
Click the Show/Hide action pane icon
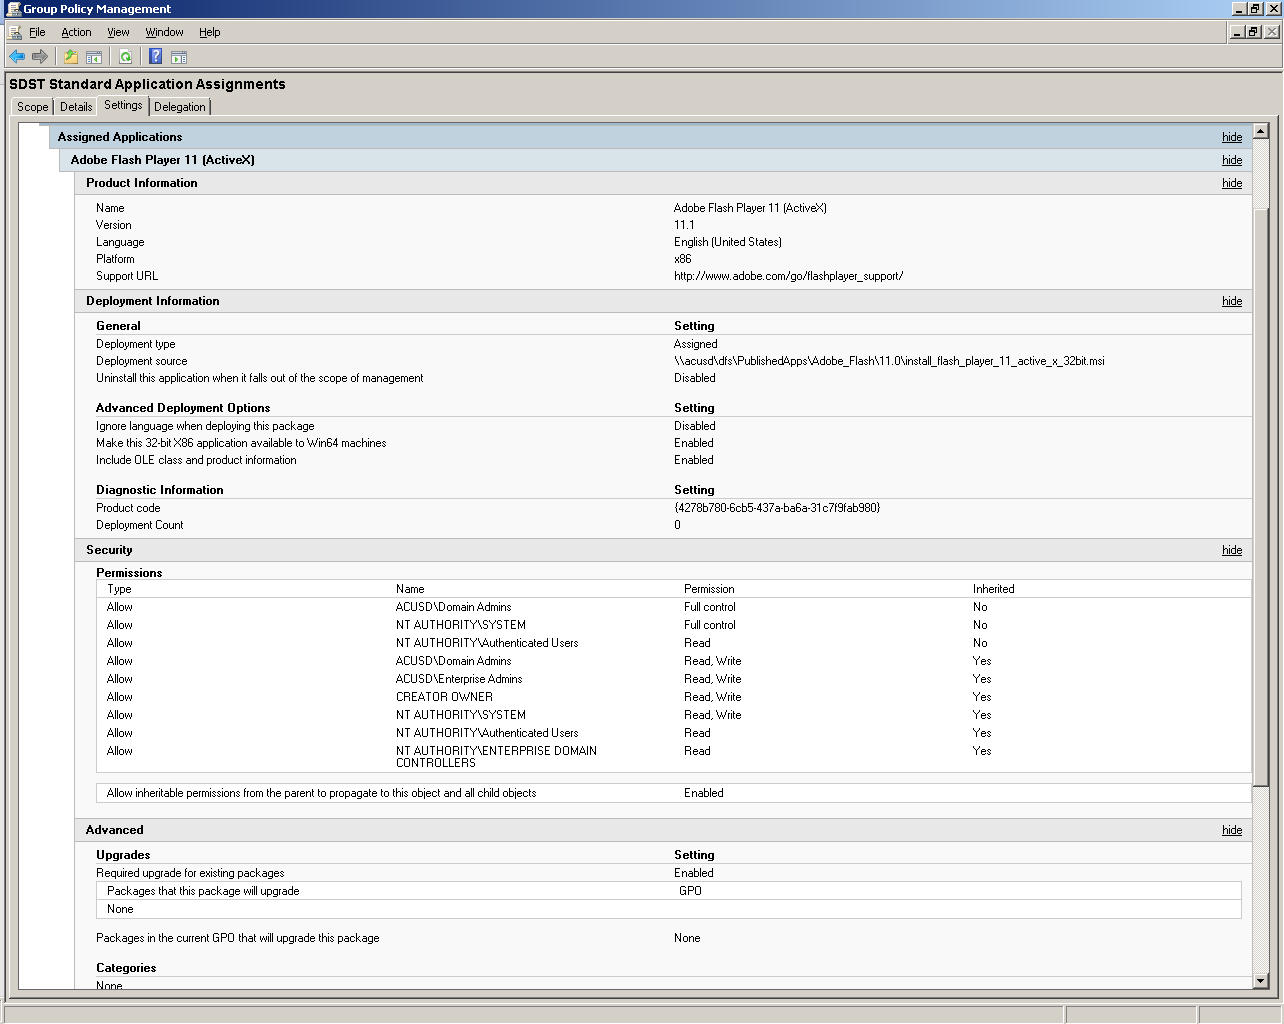[178, 56]
